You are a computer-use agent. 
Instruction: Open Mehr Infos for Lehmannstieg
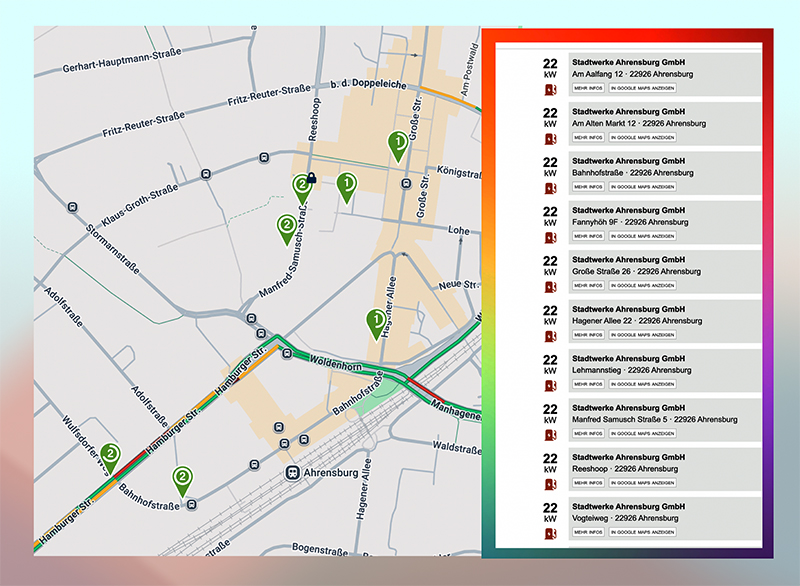pyautogui.click(x=588, y=384)
